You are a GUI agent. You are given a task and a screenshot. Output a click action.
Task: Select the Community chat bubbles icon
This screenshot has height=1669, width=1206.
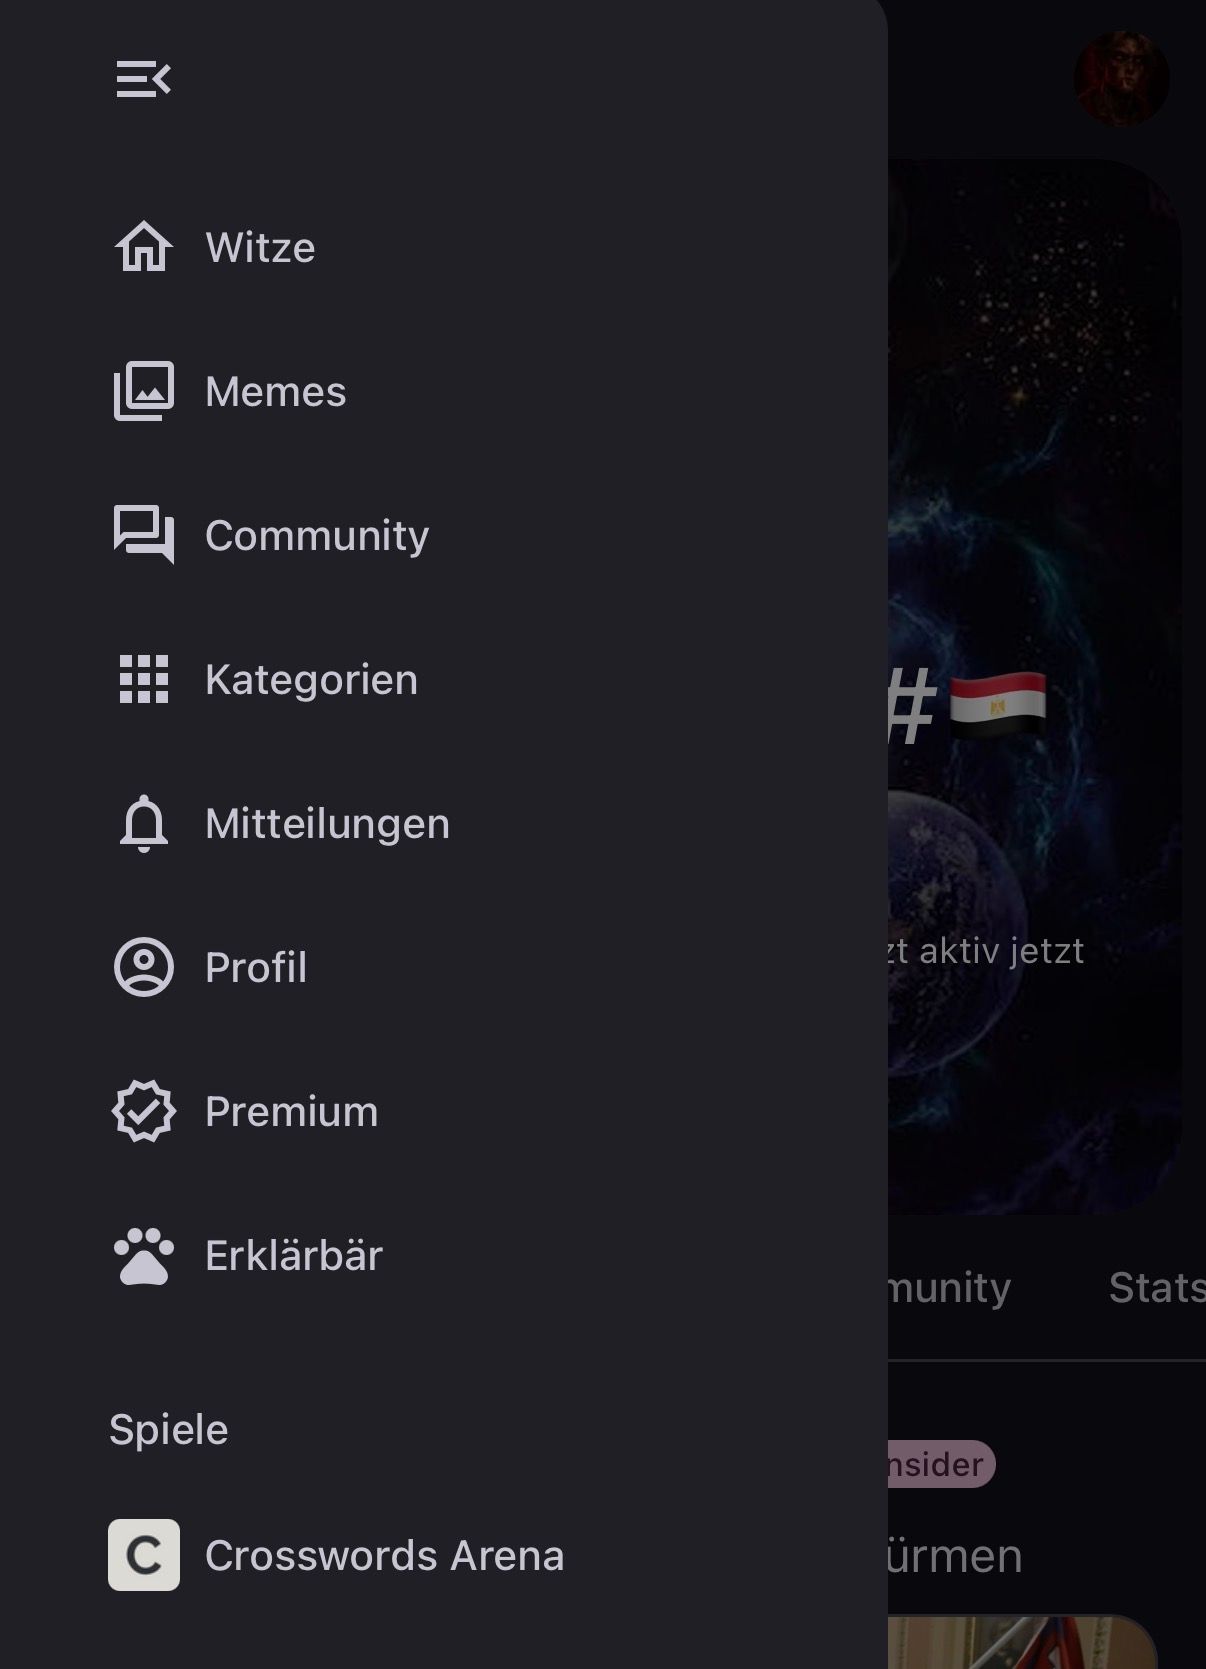[x=143, y=535]
